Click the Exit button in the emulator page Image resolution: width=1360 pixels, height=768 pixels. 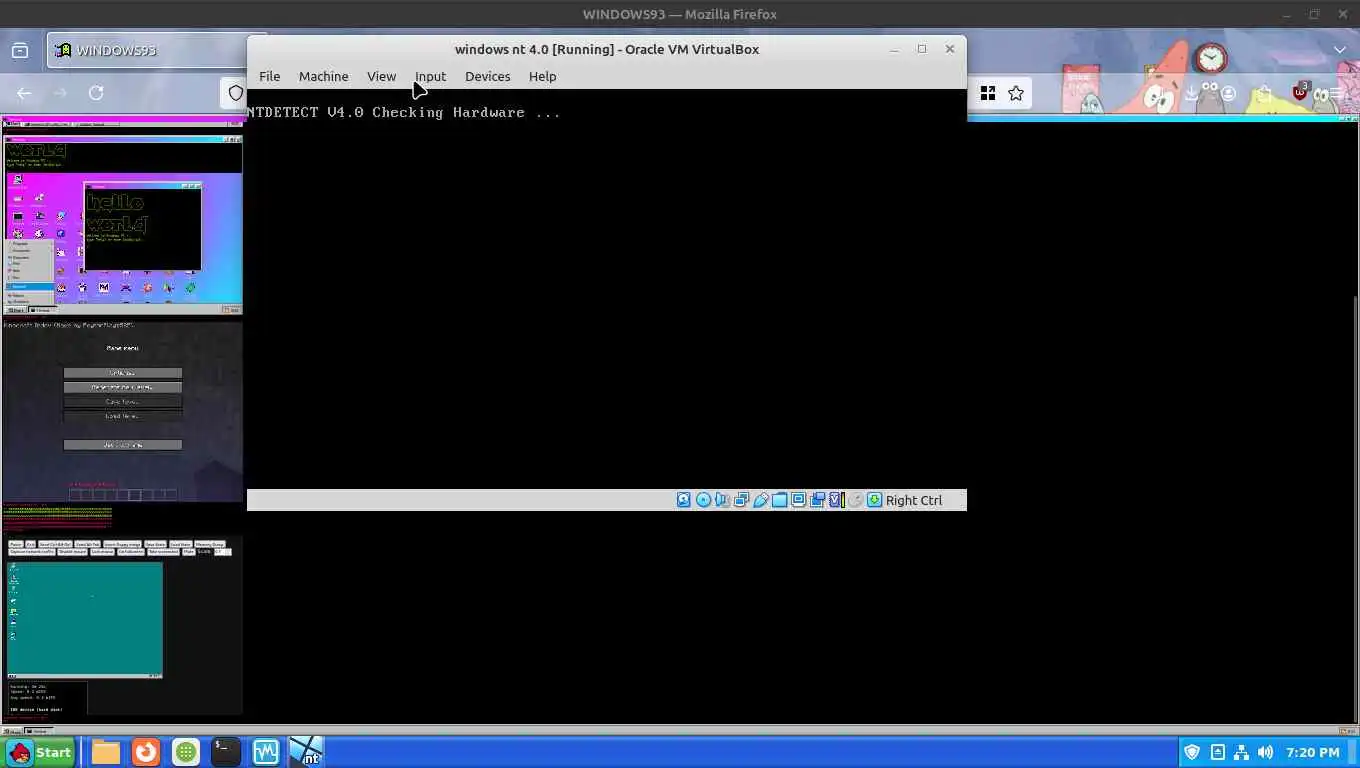click(30, 544)
